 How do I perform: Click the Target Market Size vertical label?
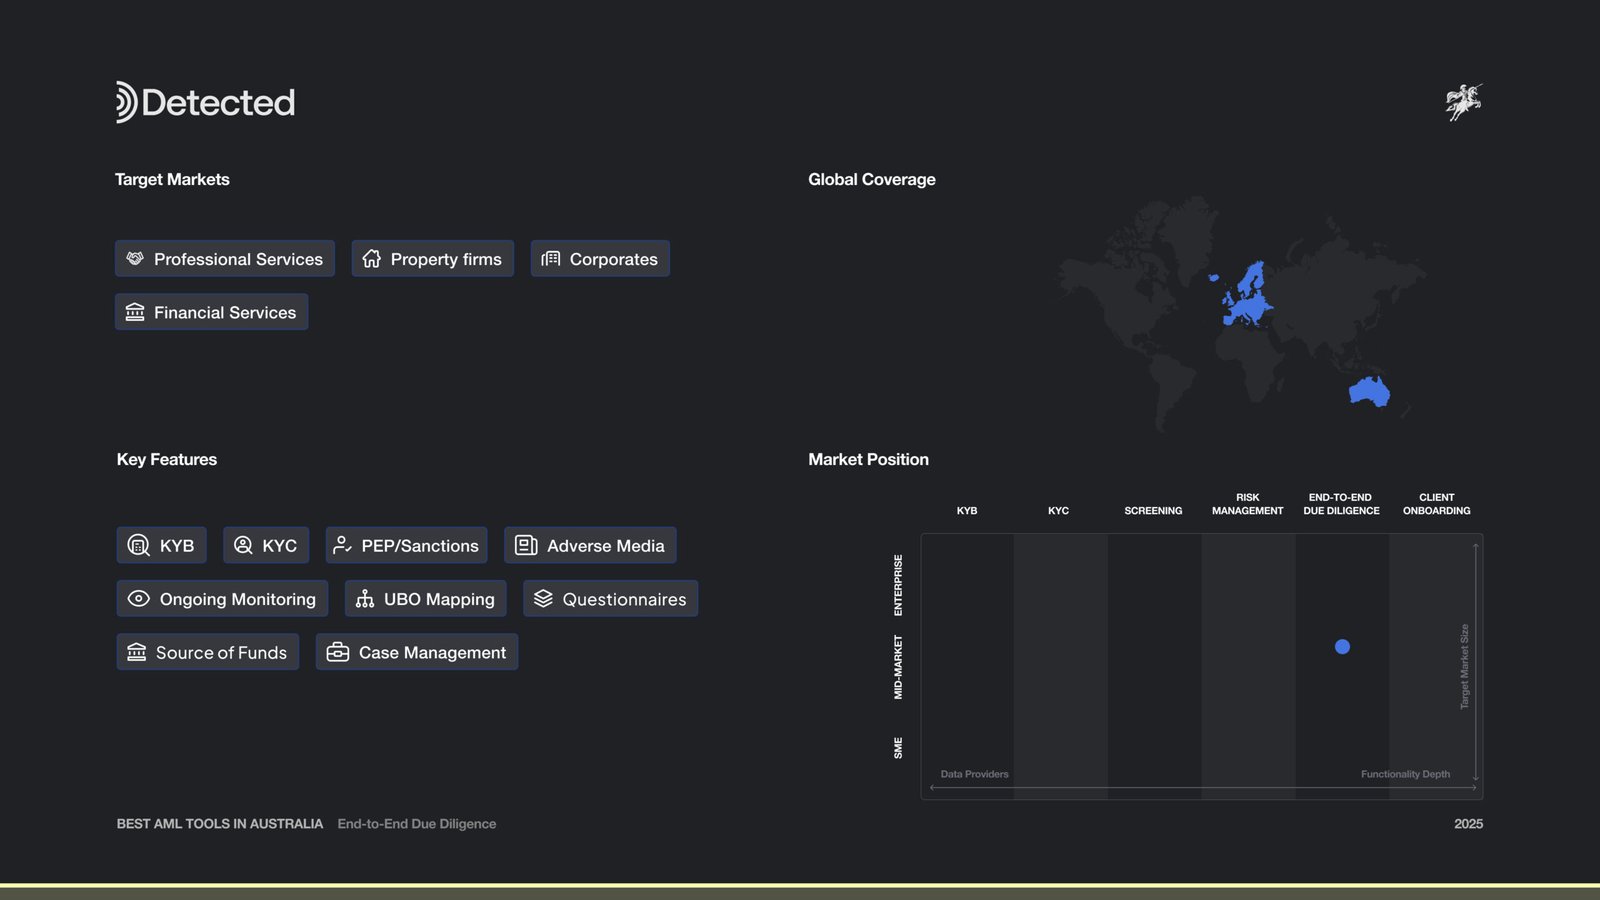(x=1465, y=667)
